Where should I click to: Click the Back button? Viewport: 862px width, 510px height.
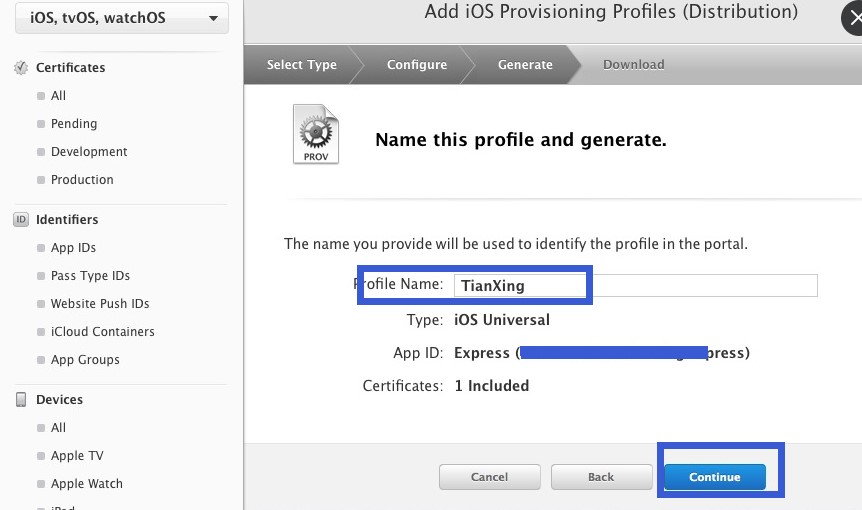[x=601, y=477]
